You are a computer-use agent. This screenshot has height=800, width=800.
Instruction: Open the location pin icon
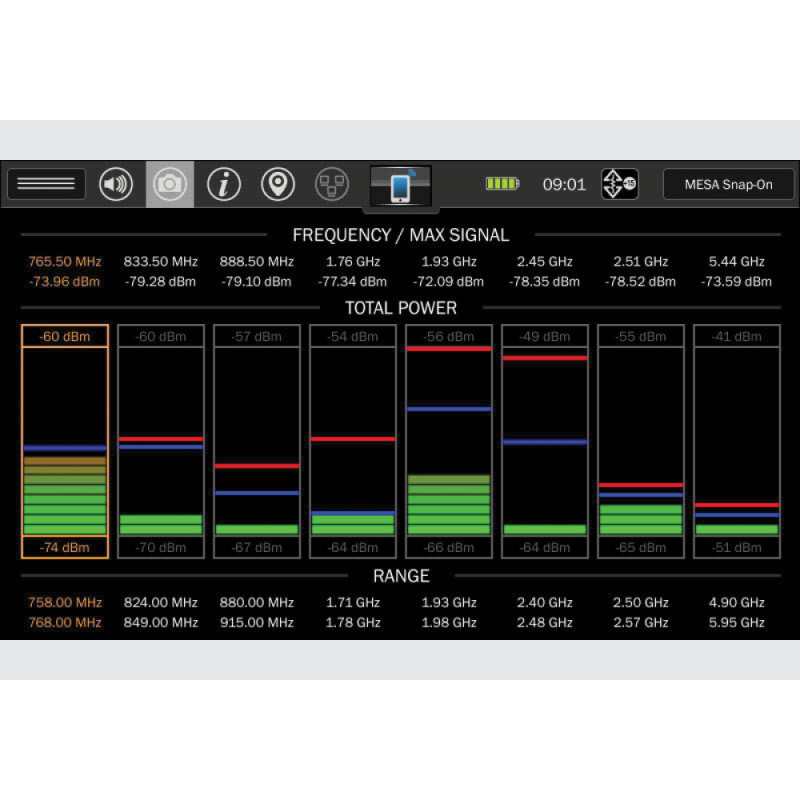[x=278, y=184]
